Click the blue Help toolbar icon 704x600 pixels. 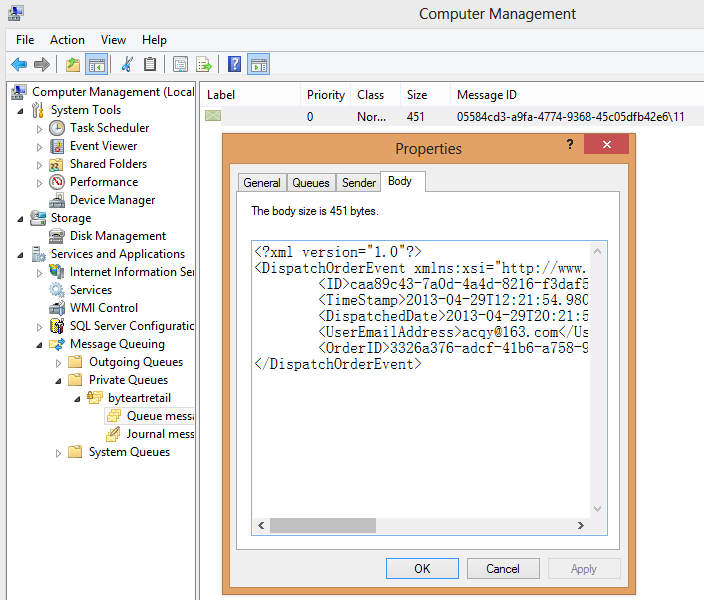coord(234,65)
